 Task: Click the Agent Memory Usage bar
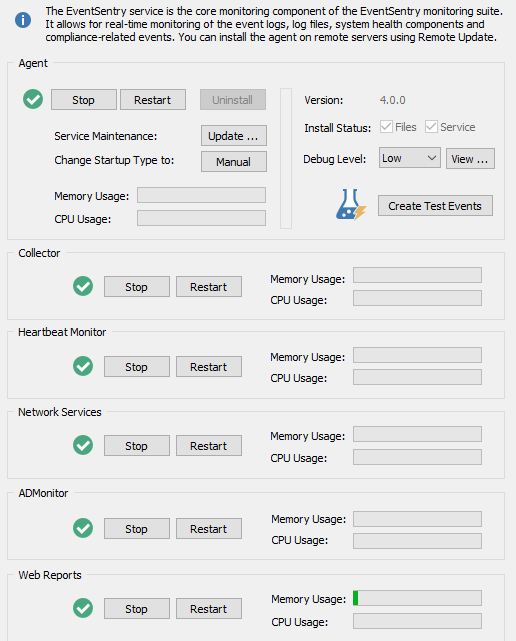201,195
